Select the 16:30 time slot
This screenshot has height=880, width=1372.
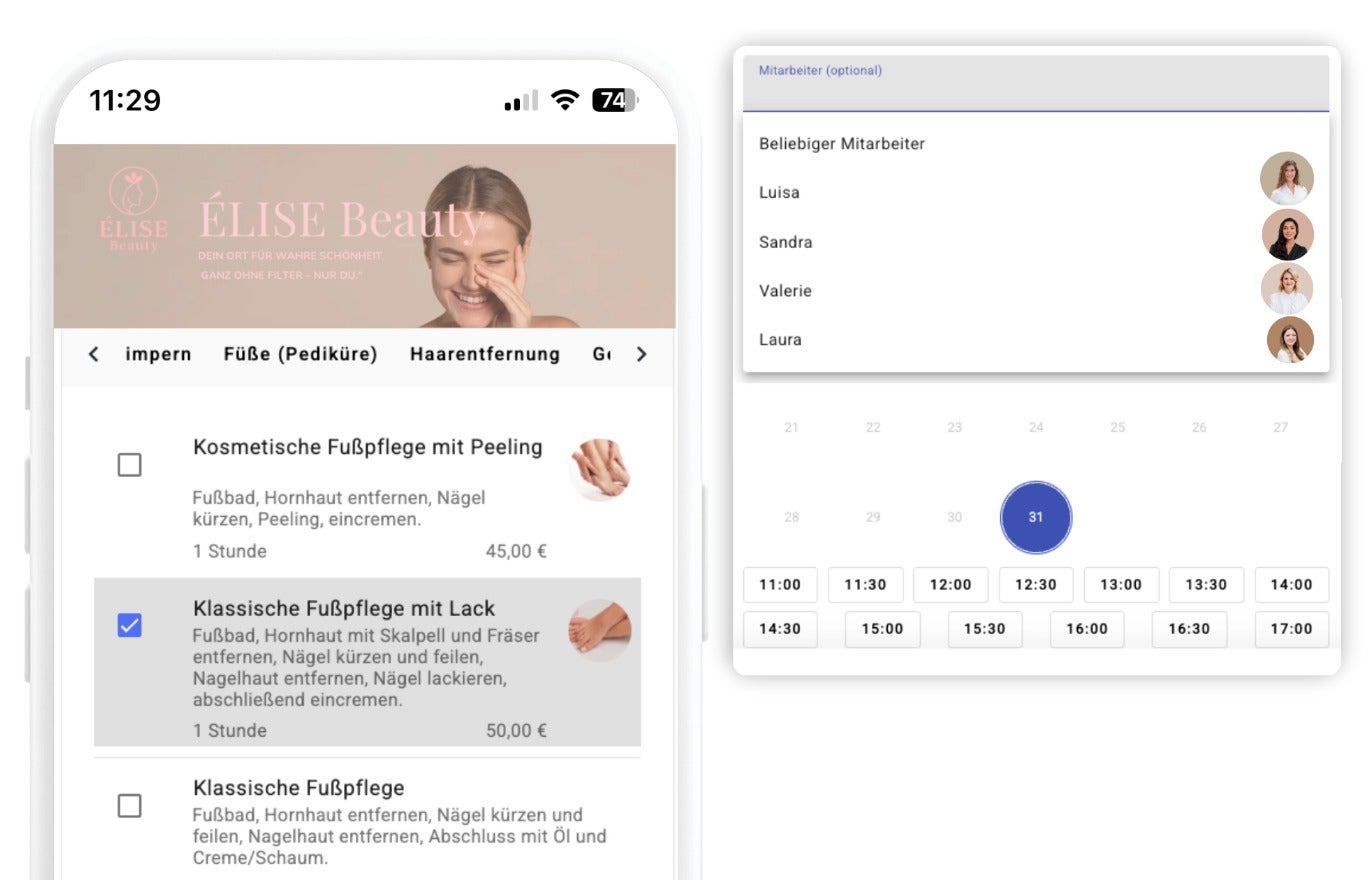pos(1189,629)
